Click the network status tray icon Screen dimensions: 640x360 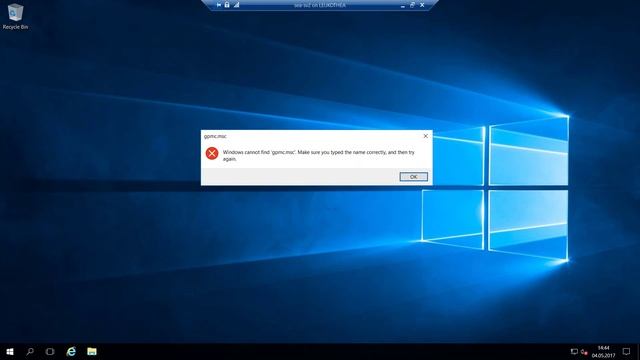click(x=574, y=351)
